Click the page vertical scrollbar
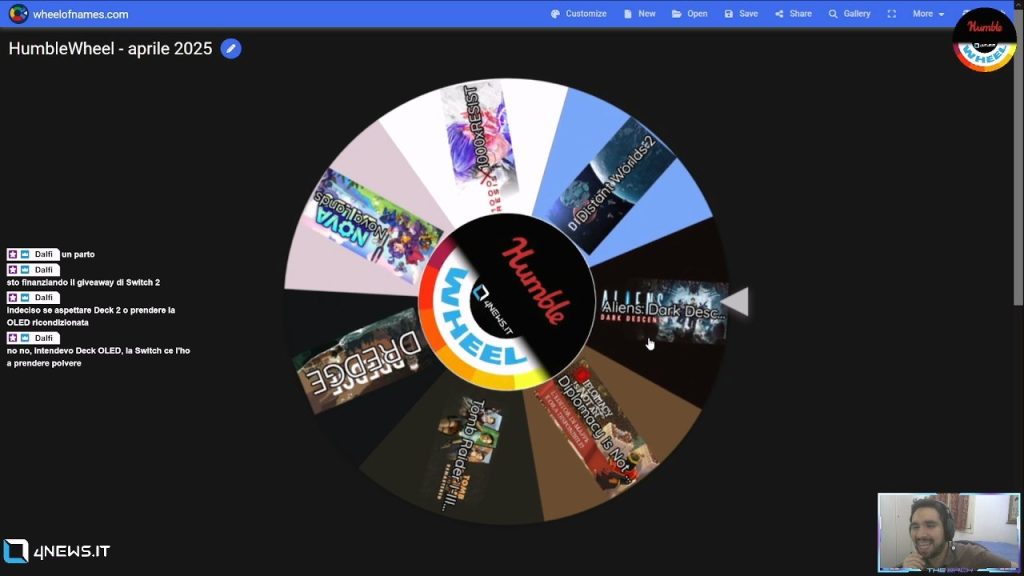This screenshot has width=1024, height=576. pyautogui.click(x=1019, y=157)
